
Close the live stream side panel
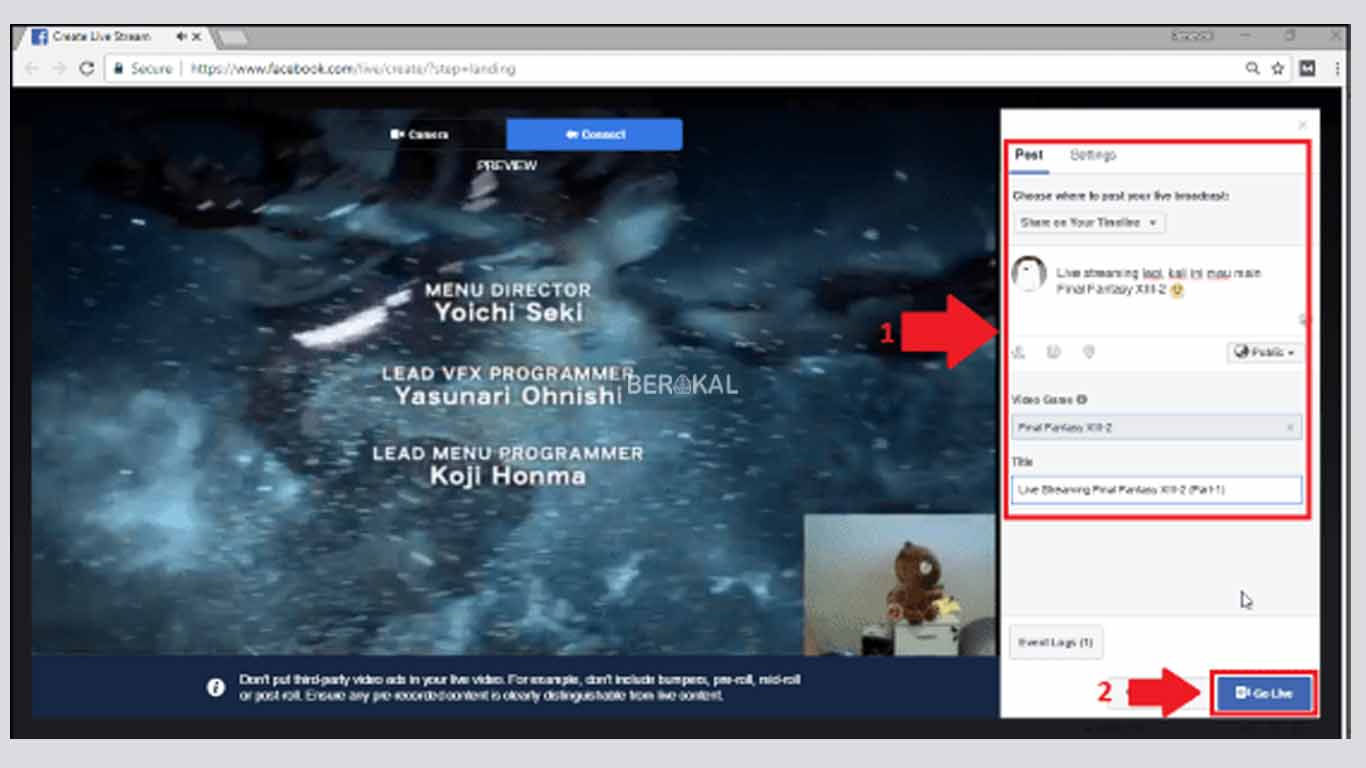tap(1302, 125)
